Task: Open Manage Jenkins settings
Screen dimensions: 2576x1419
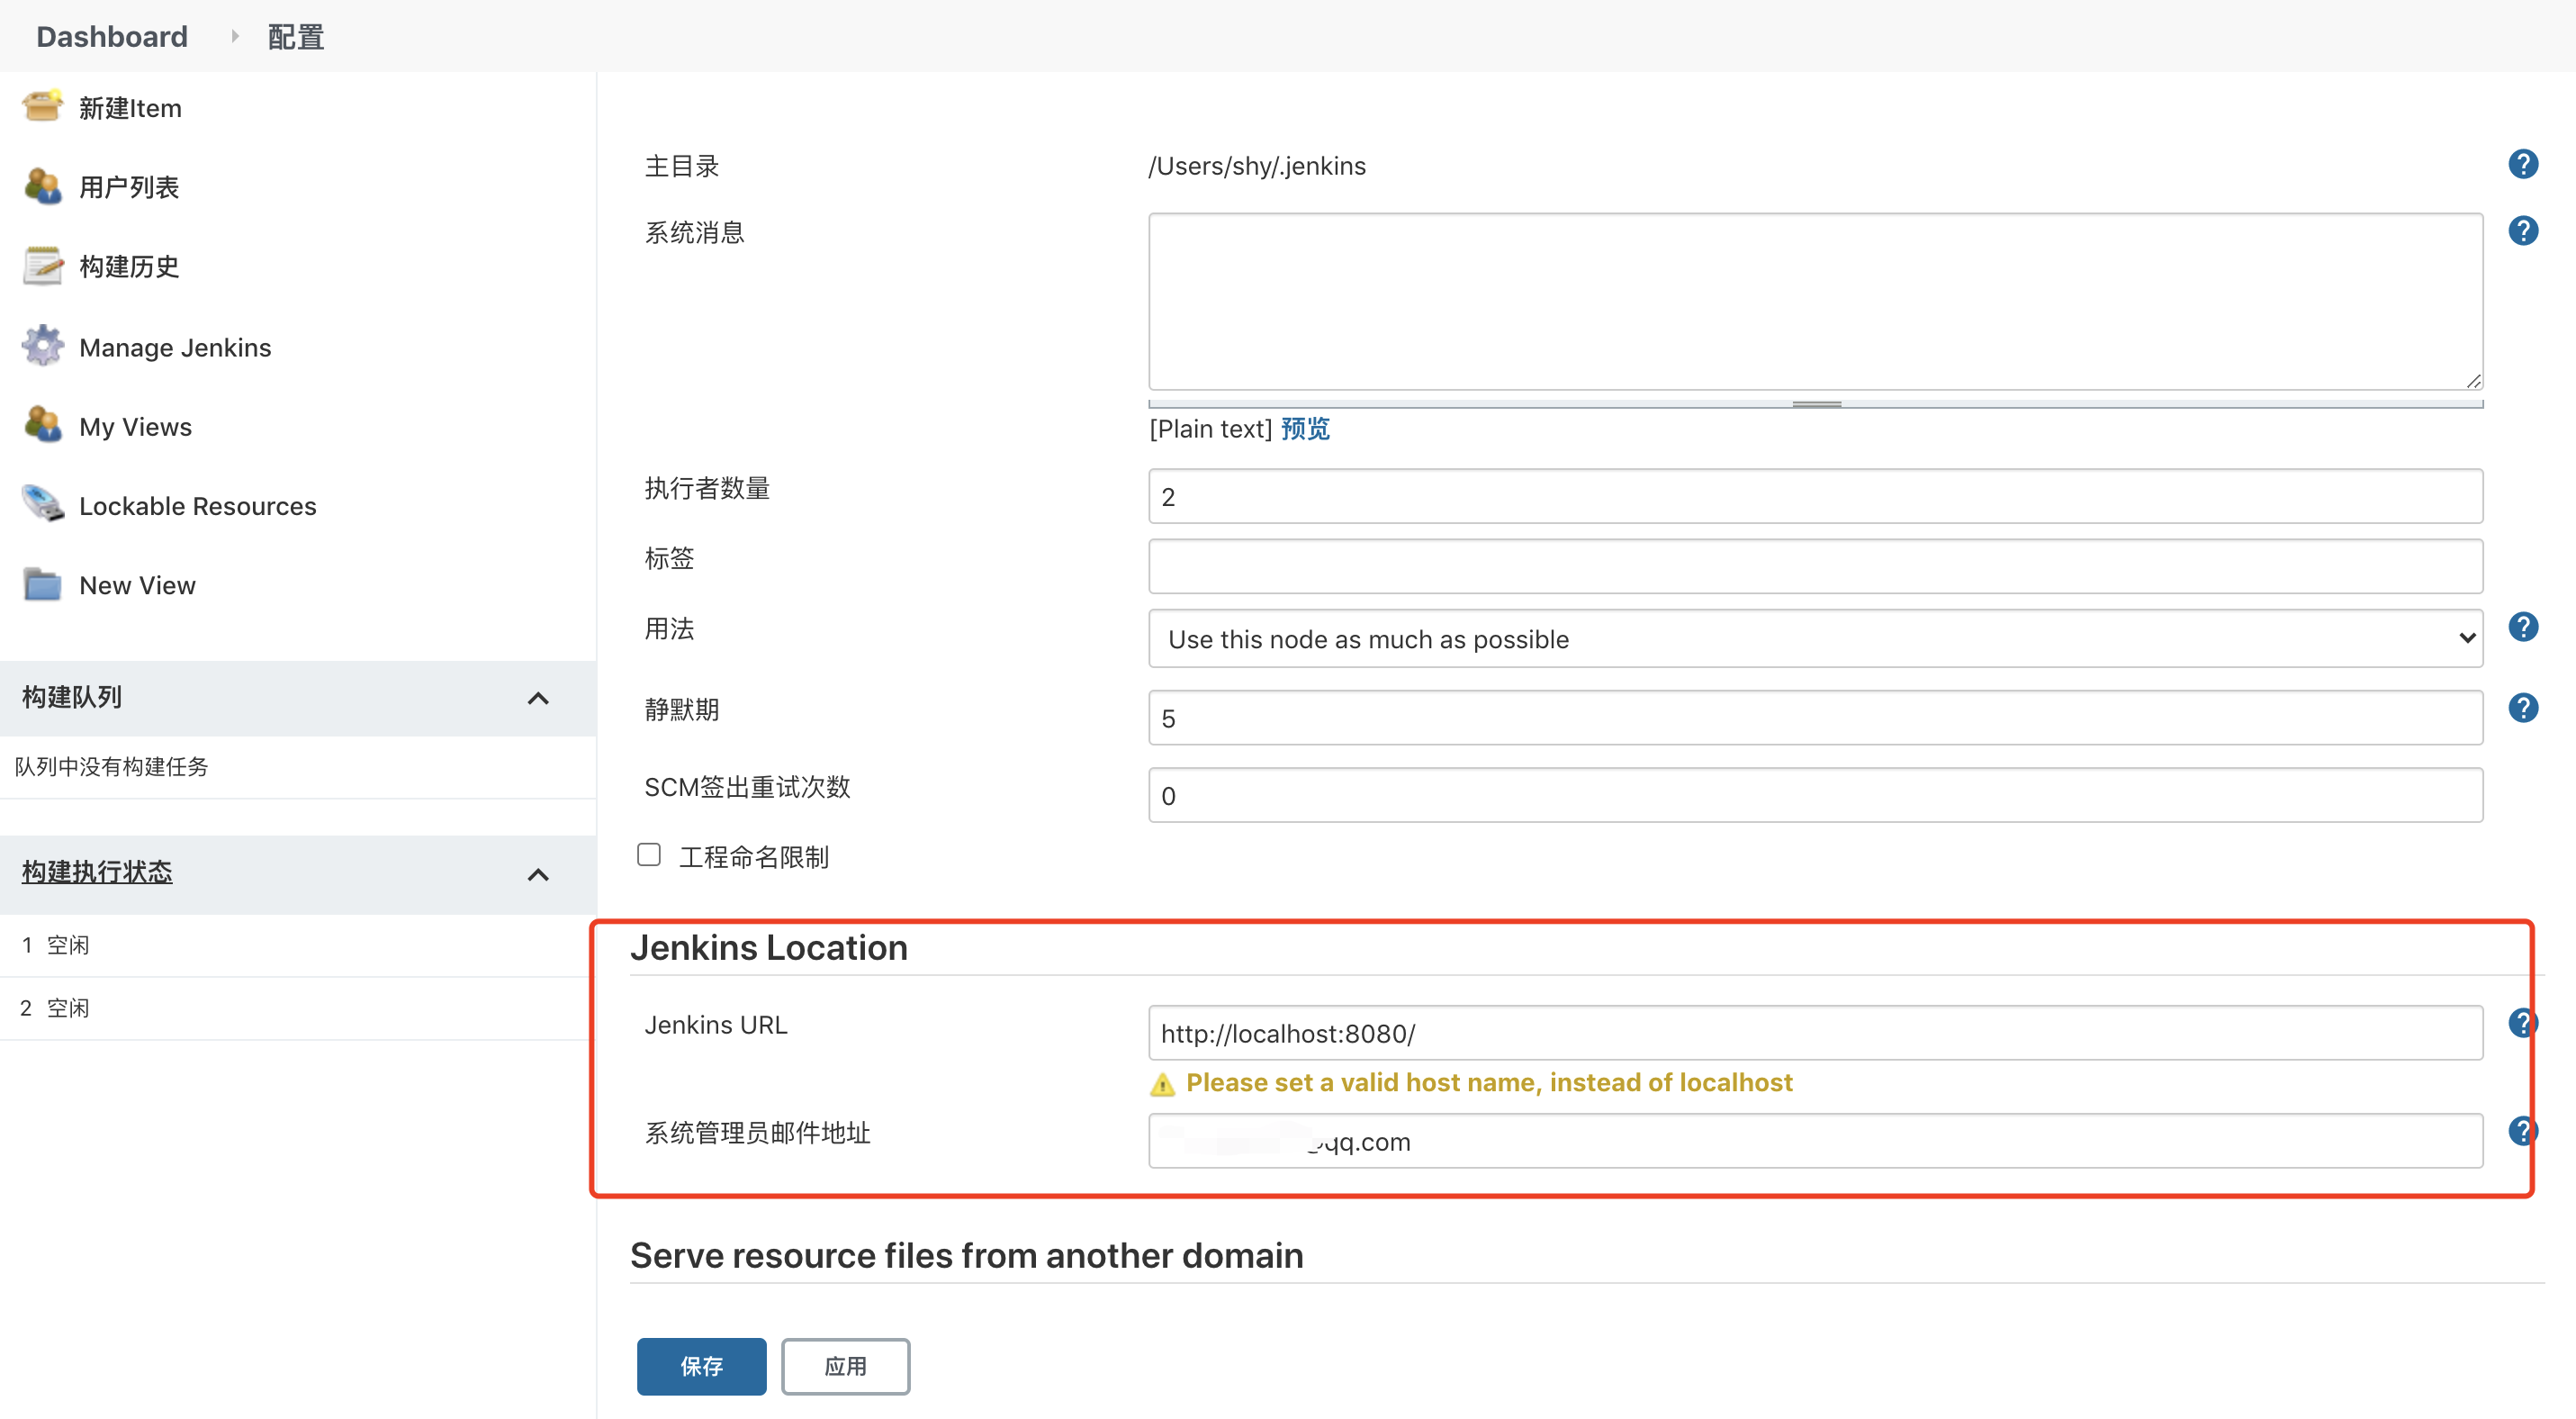Action: coord(175,347)
